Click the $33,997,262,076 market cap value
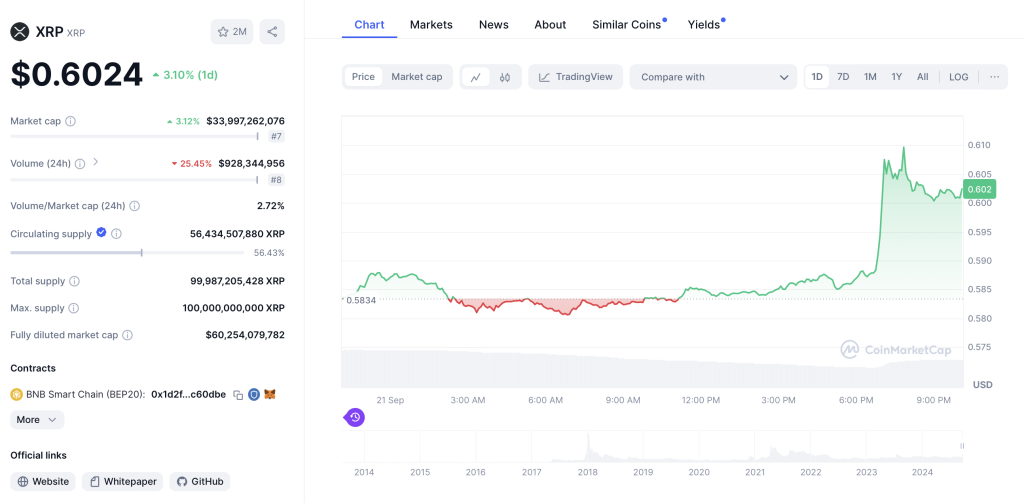Screen dimensions: 1024x503 pyautogui.click(x=246, y=121)
